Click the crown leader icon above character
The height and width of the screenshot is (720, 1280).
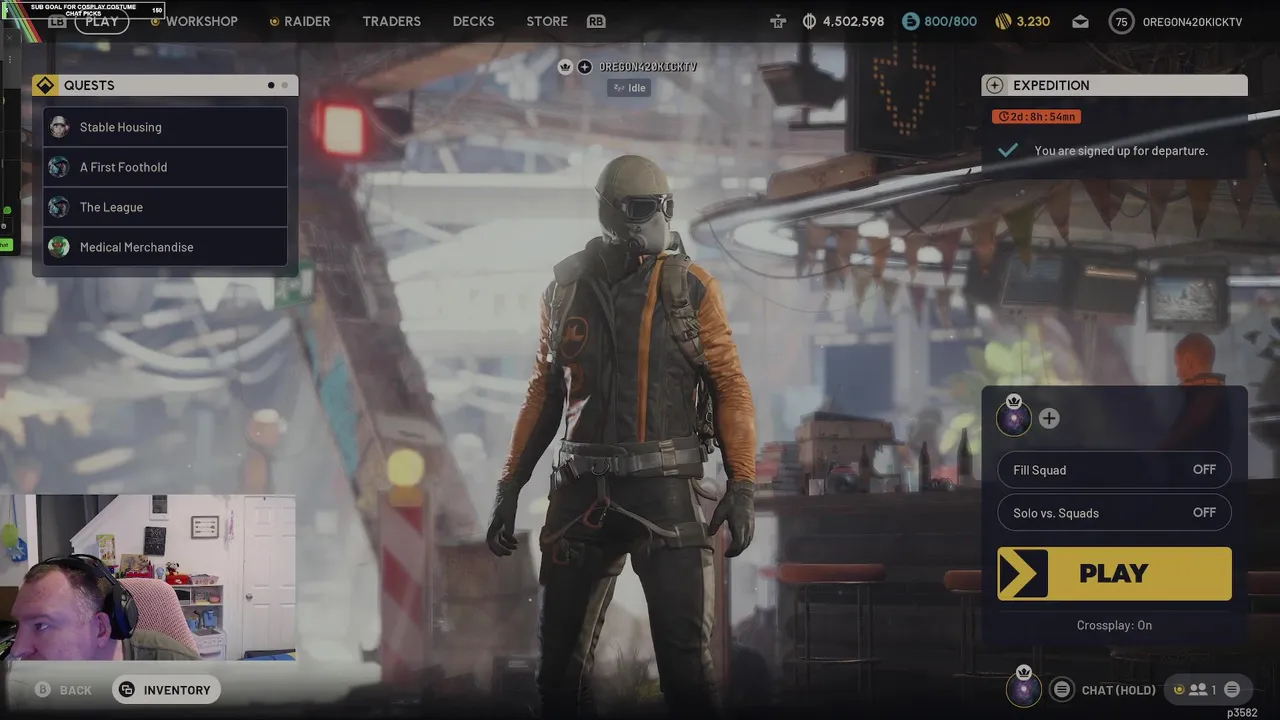565,67
